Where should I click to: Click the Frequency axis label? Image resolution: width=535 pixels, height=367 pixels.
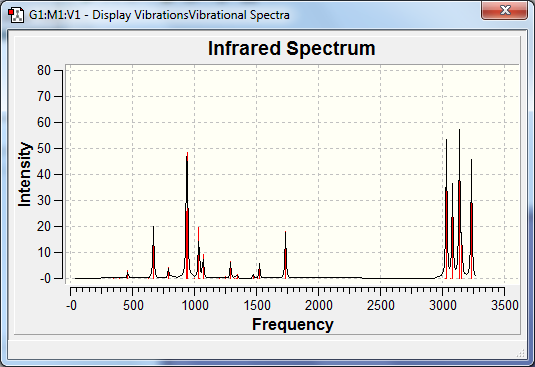pos(293,324)
